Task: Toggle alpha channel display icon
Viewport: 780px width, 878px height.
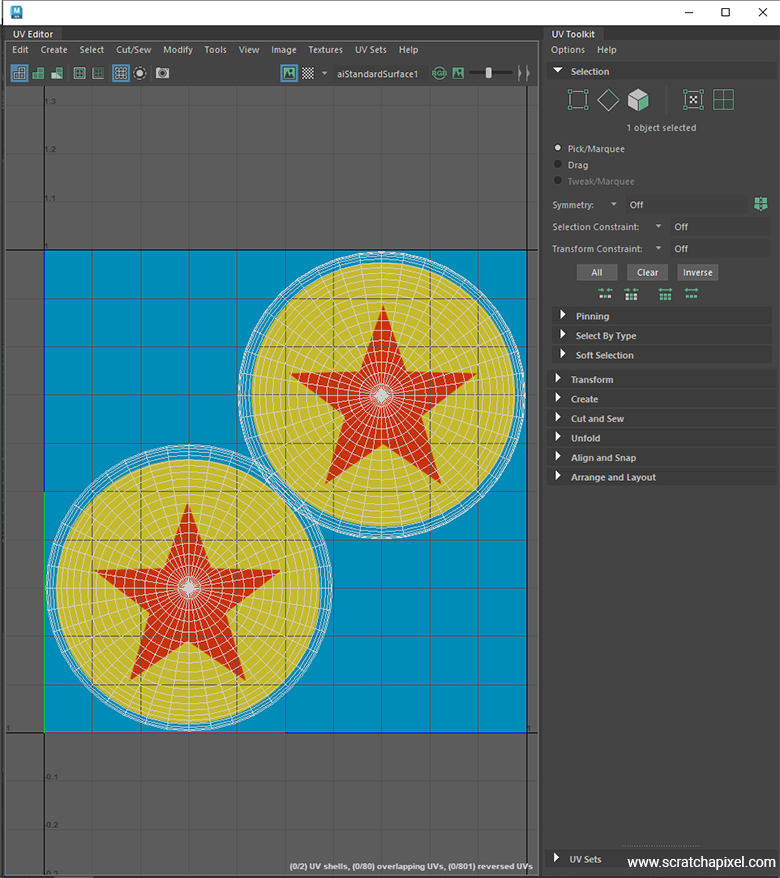Action: click(458, 73)
